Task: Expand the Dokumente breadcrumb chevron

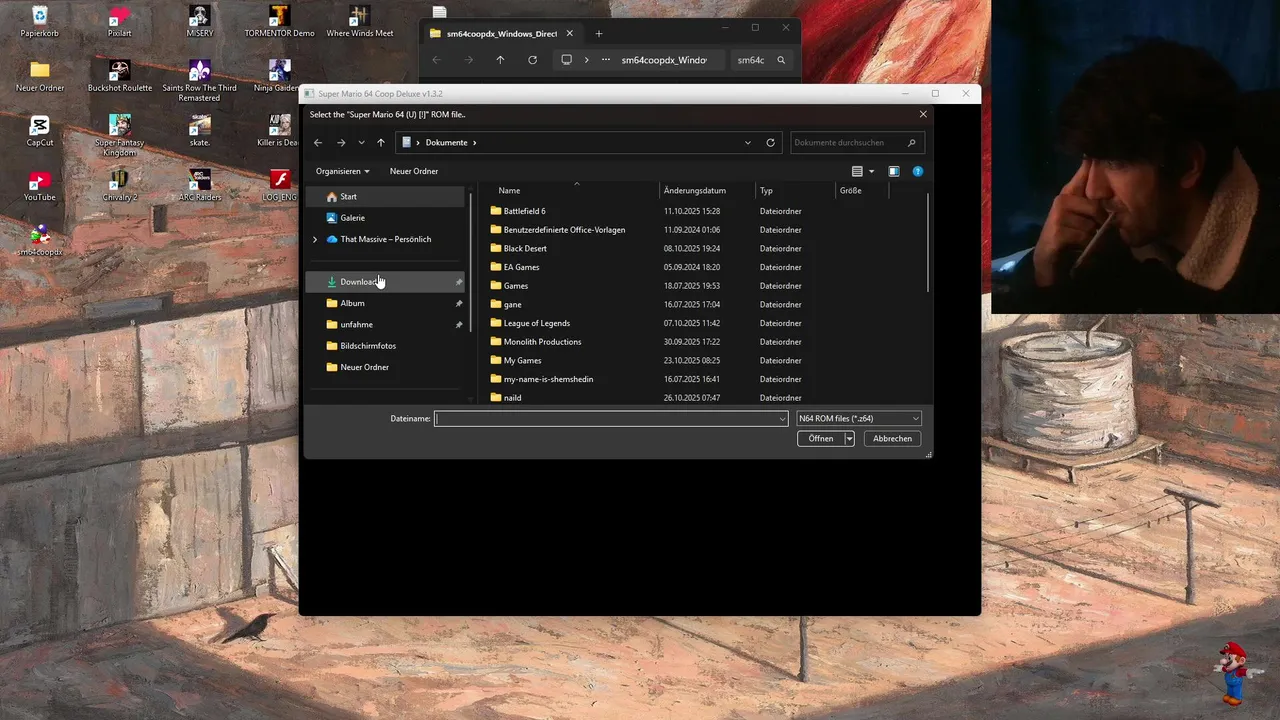Action: point(474,143)
